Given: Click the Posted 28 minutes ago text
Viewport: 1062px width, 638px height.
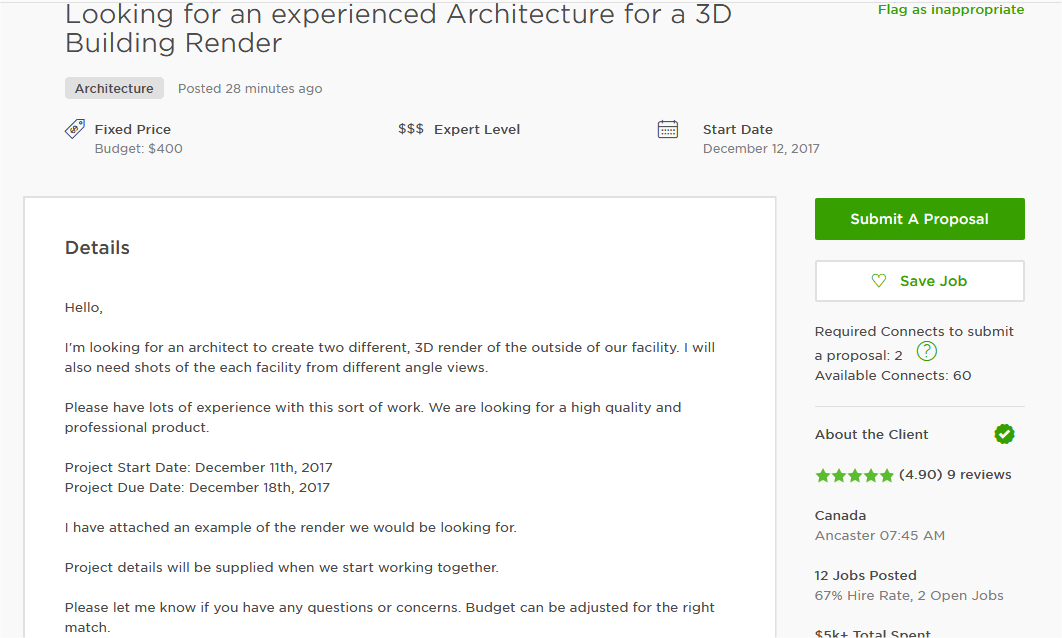Looking at the screenshot, I should pyautogui.click(x=250, y=88).
